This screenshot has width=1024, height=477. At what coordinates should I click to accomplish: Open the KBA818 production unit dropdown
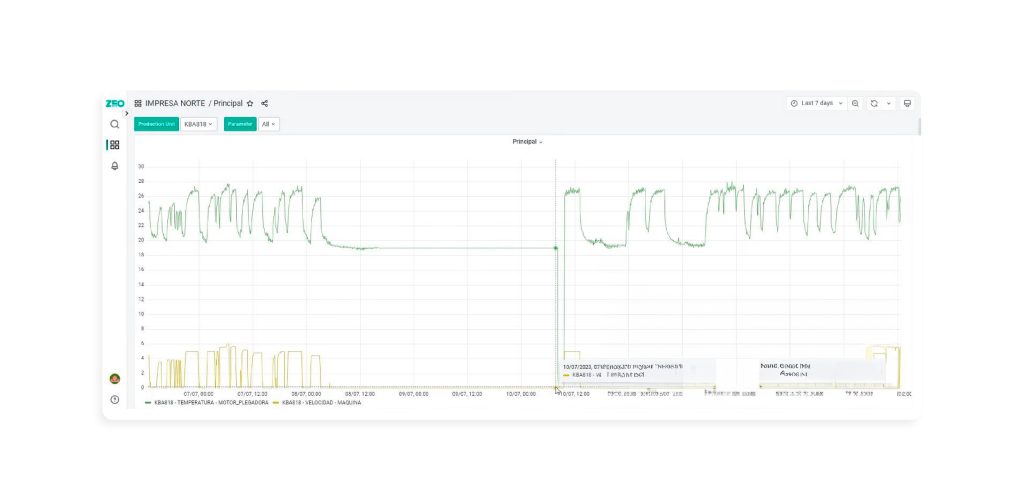(x=199, y=124)
